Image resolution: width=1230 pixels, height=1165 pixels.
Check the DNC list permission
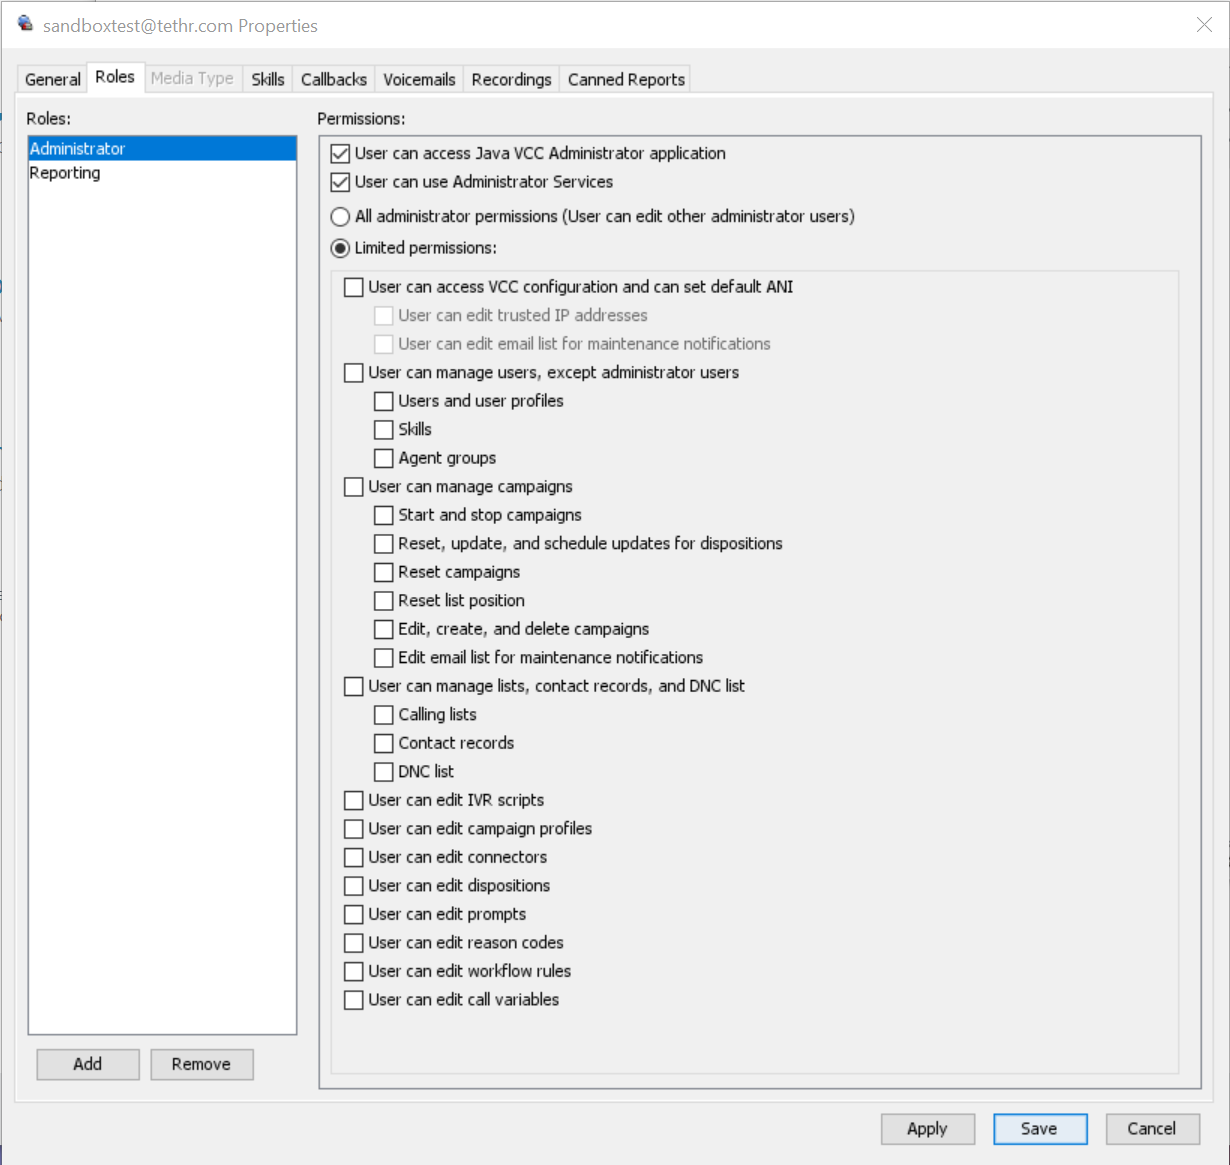tap(384, 772)
